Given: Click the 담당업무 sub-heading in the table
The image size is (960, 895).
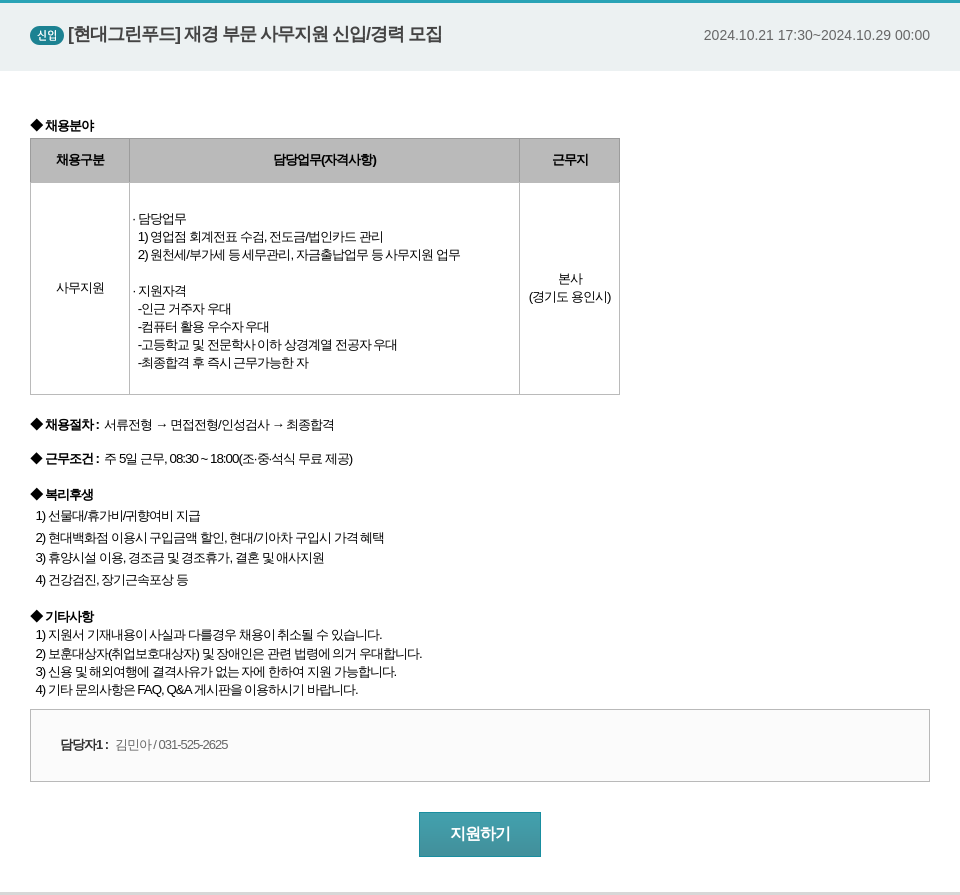Looking at the screenshot, I should (160, 219).
